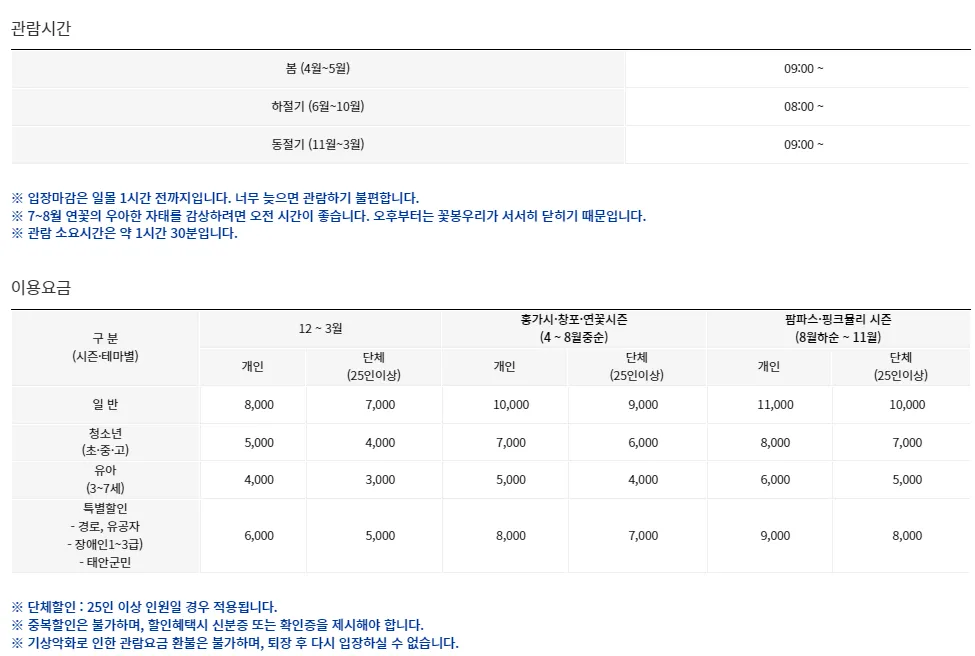Select the 동절기 (11월~3월) row label

tap(318, 144)
